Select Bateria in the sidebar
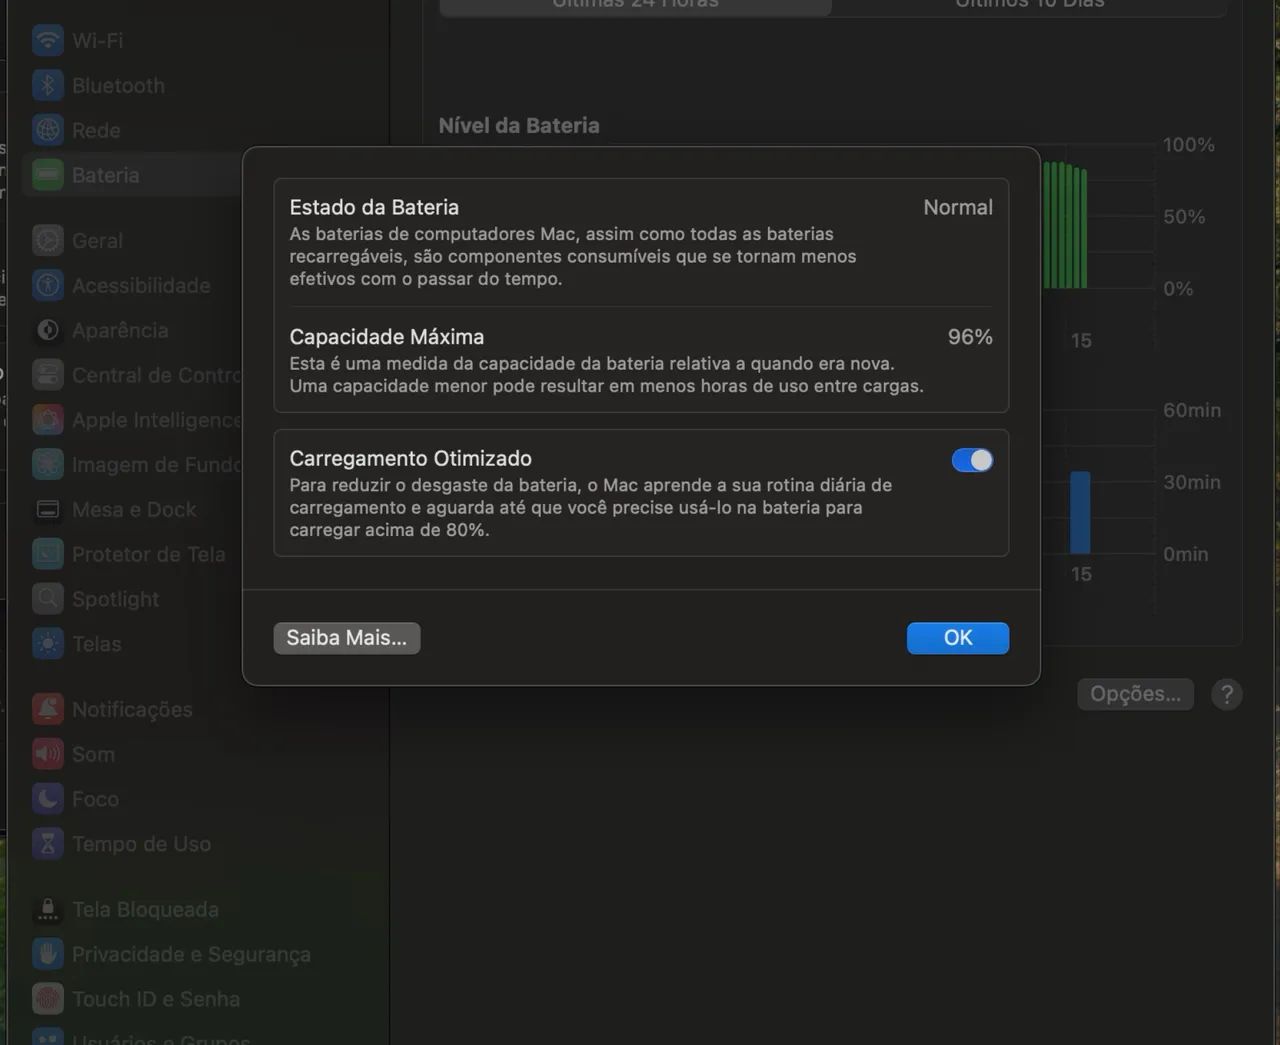The width and height of the screenshot is (1280, 1045). [105, 175]
